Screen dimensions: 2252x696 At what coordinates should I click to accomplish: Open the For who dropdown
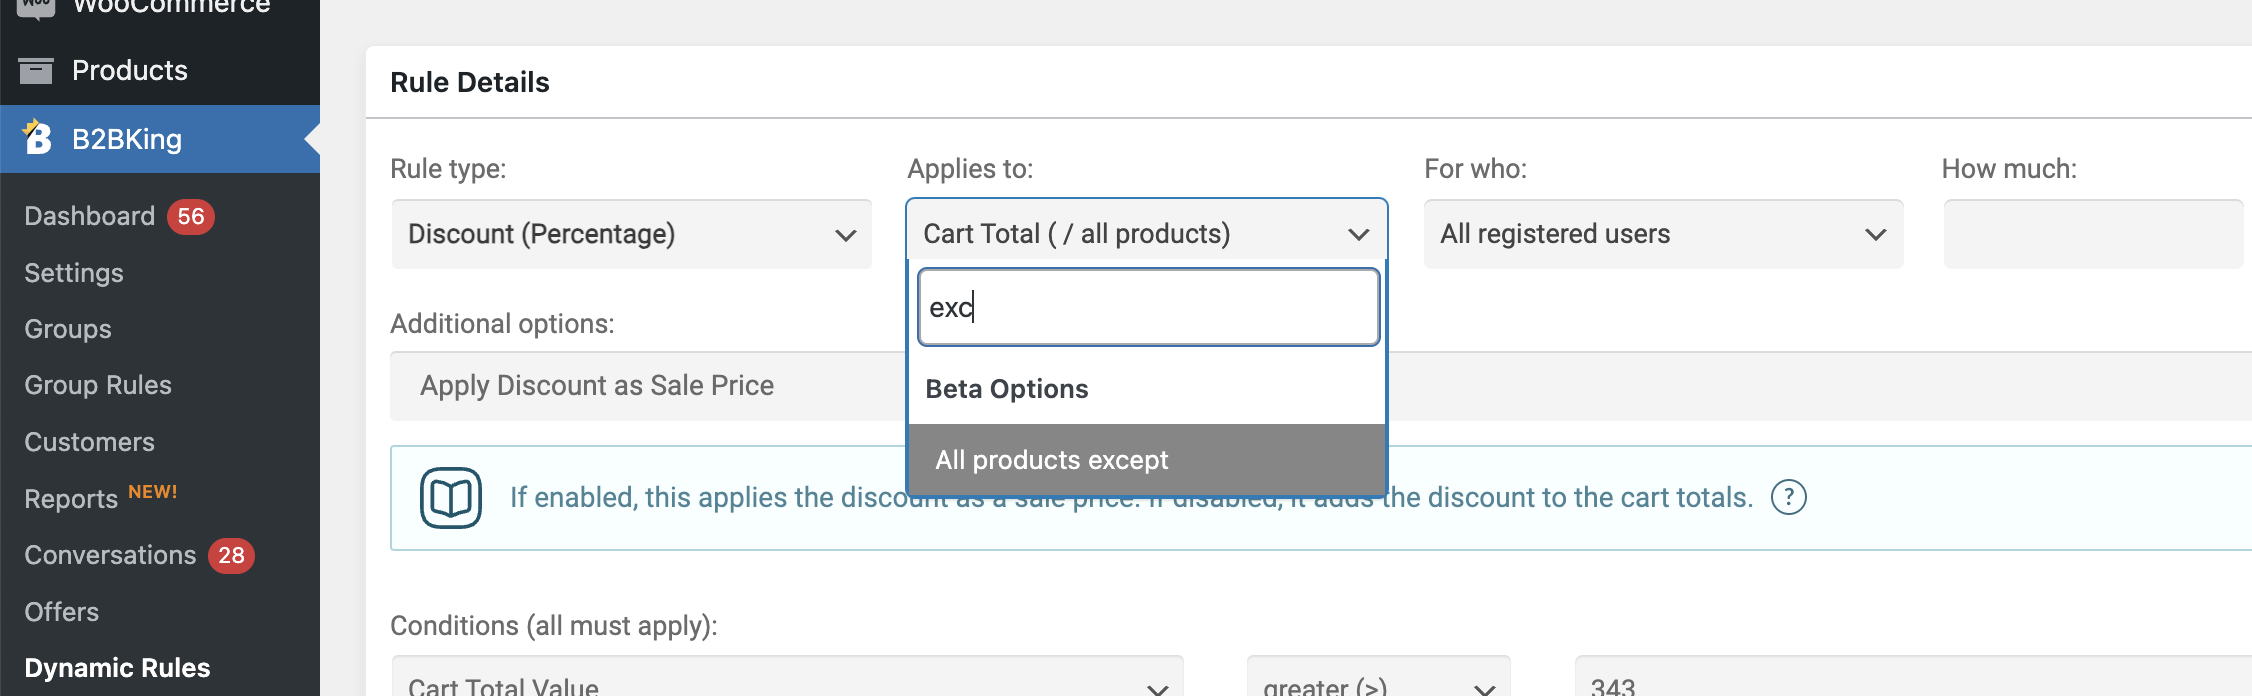[1663, 234]
